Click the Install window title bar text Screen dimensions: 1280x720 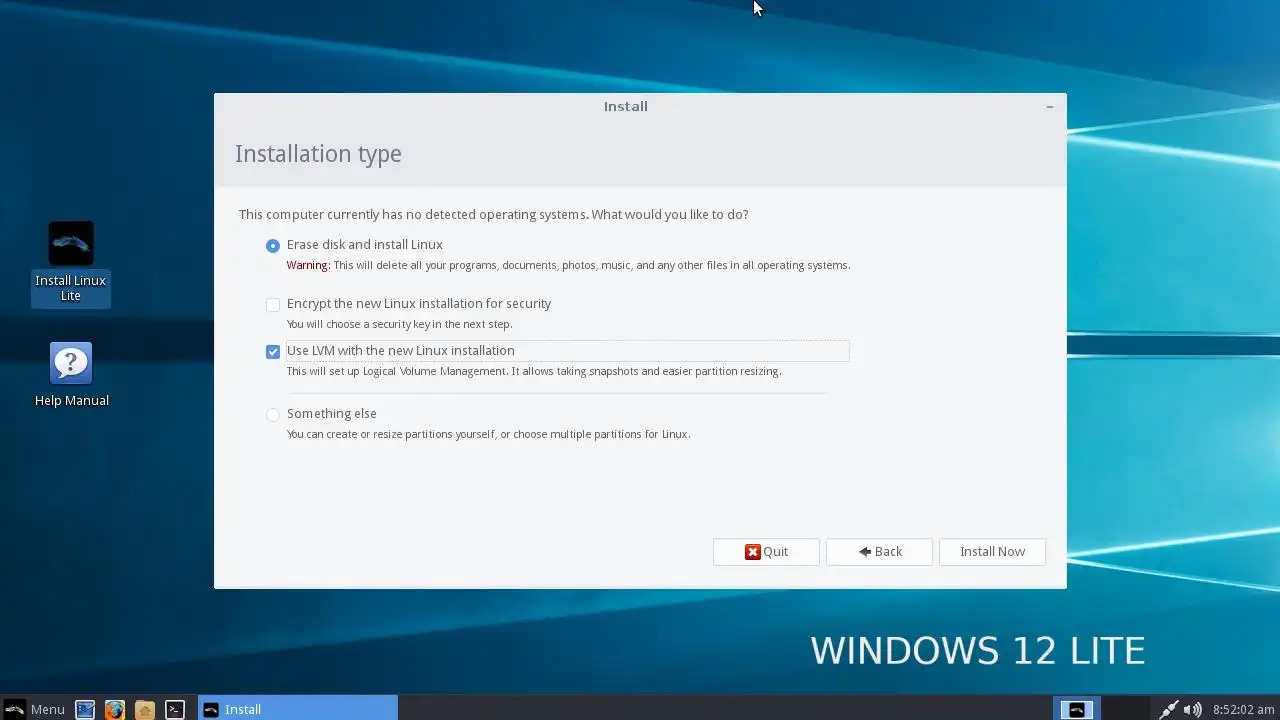pyautogui.click(x=626, y=106)
